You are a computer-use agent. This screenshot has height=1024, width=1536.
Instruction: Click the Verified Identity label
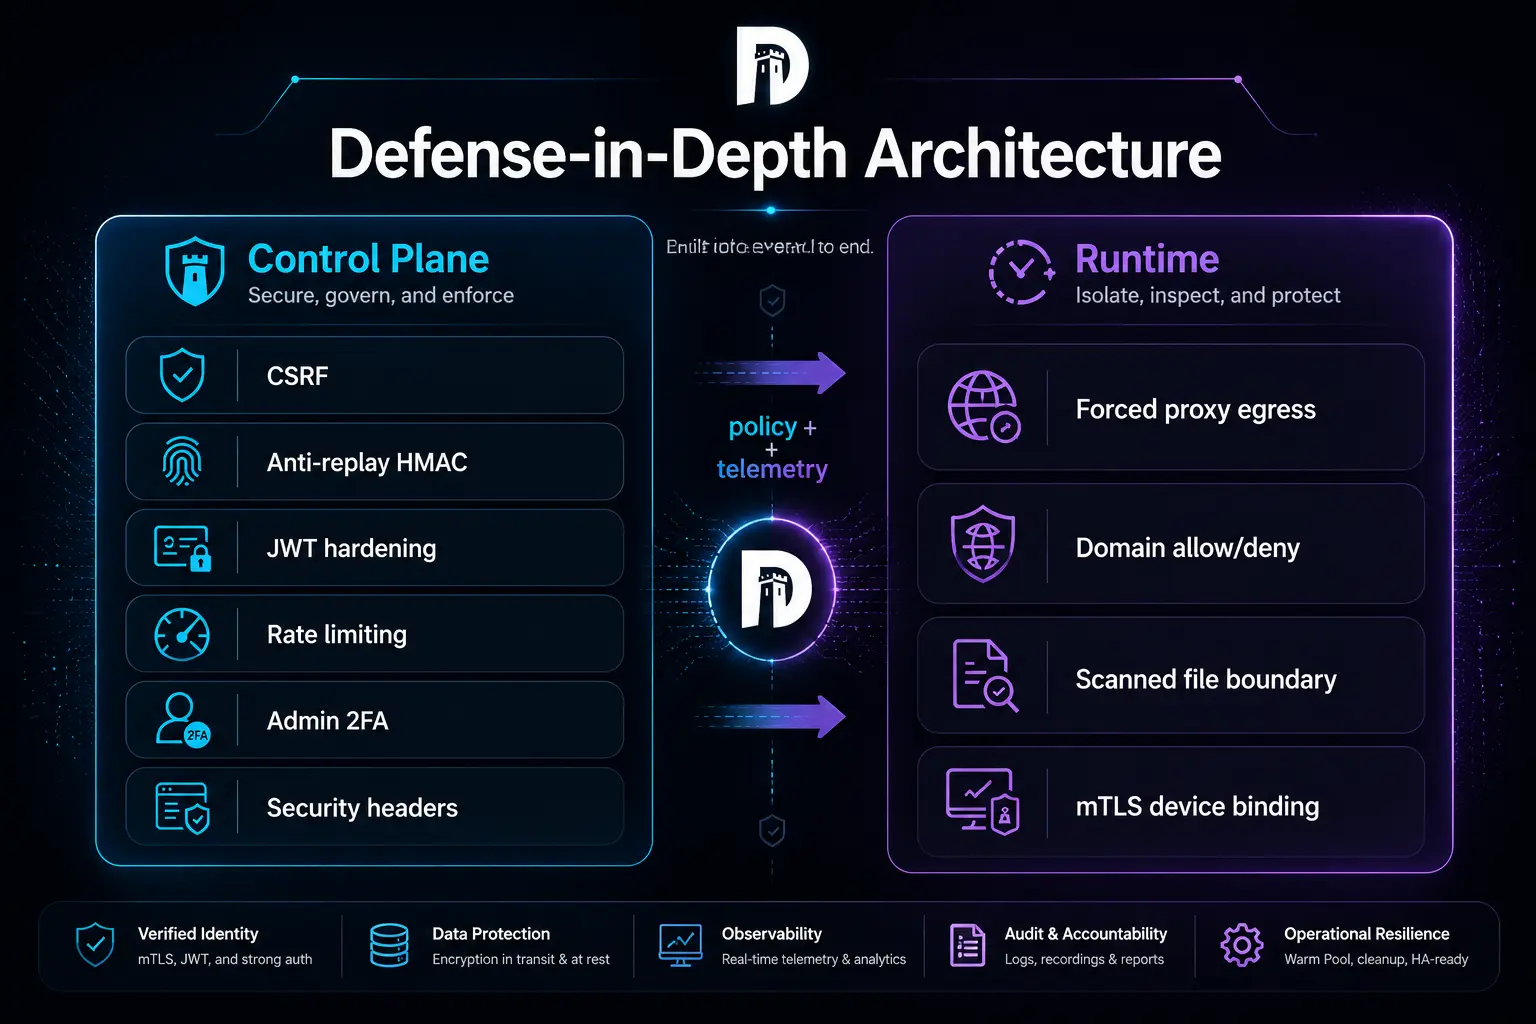tap(198, 934)
